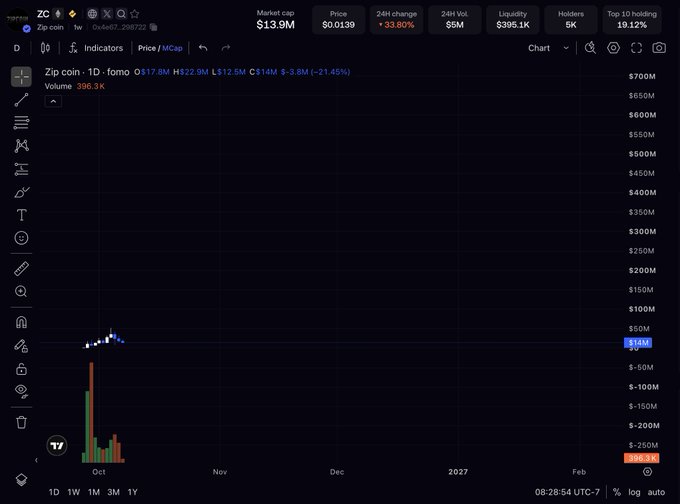Image resolution: width=680 pixels, height=504 pixels.
Task: Open the 08:28:54 UTC-7 timezone menu
Action: 567,492
